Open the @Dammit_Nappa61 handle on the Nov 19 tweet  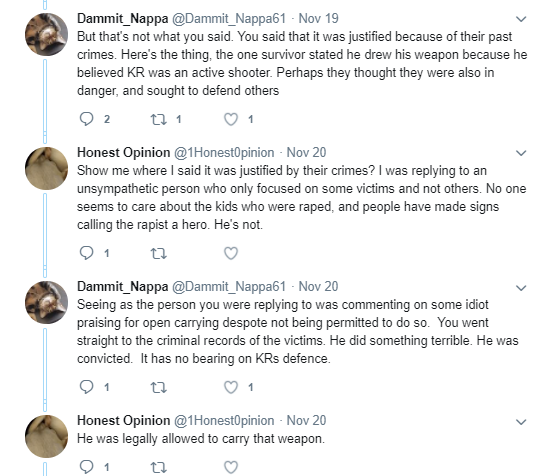[x=229, y=19]
